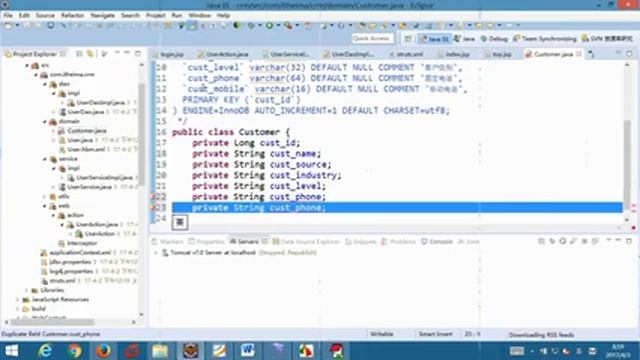Open the Navigate menu
The height and width of the screenshot is (360, 640).
coord(102,15)
